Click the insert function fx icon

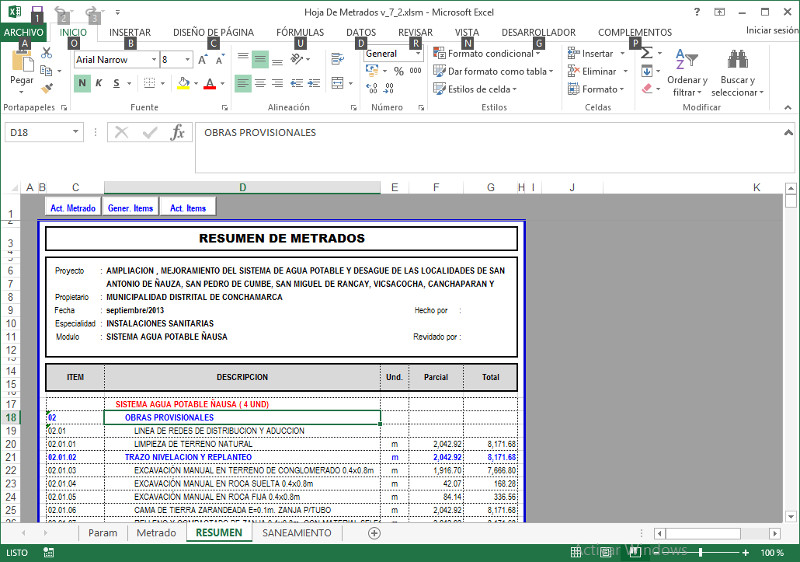coord(177,132)
